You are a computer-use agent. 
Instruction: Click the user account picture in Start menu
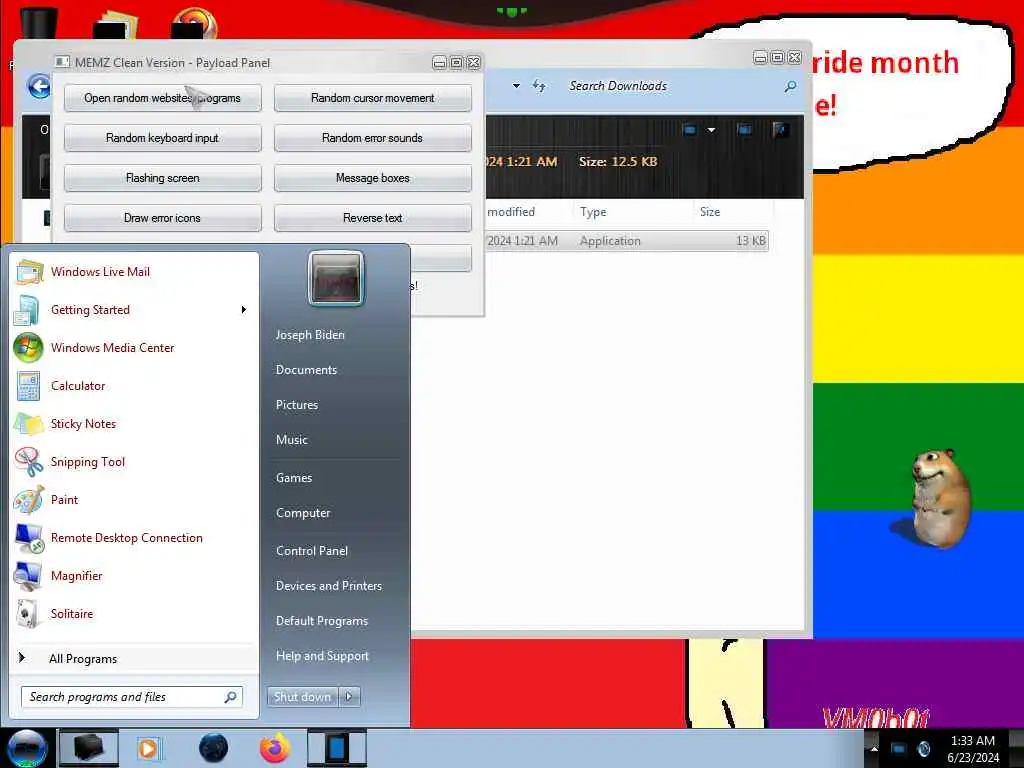coord(336,278)
